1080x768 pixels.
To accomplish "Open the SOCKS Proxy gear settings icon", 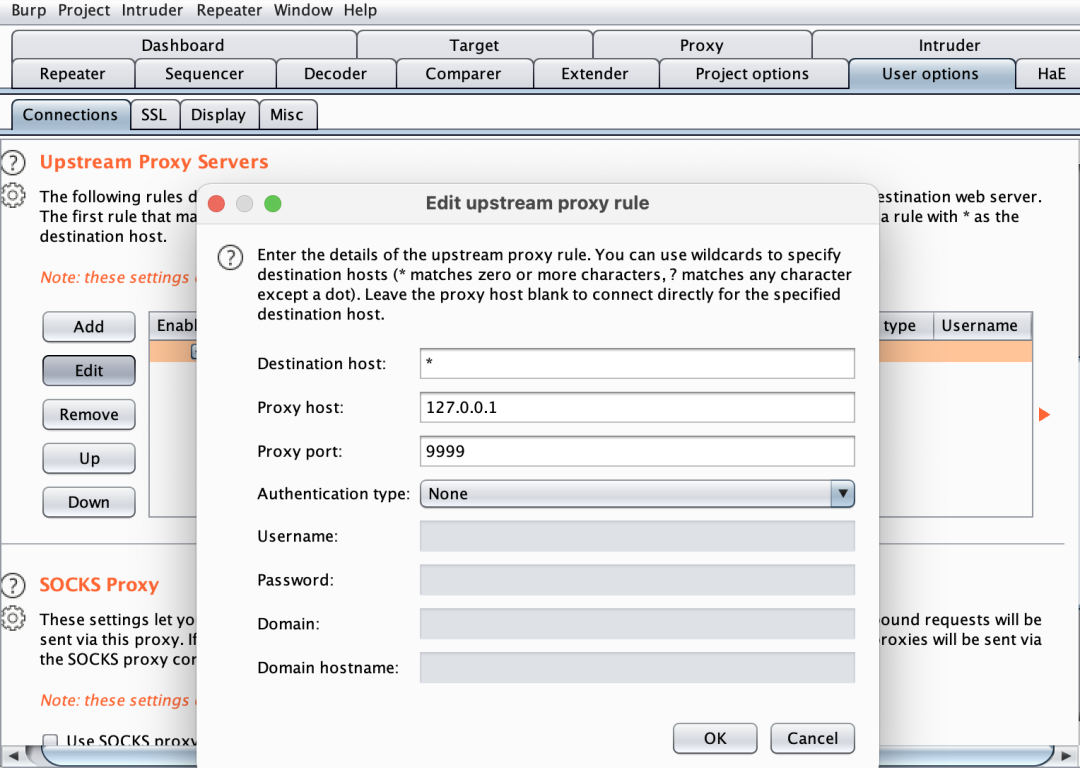I will (13, 618).
